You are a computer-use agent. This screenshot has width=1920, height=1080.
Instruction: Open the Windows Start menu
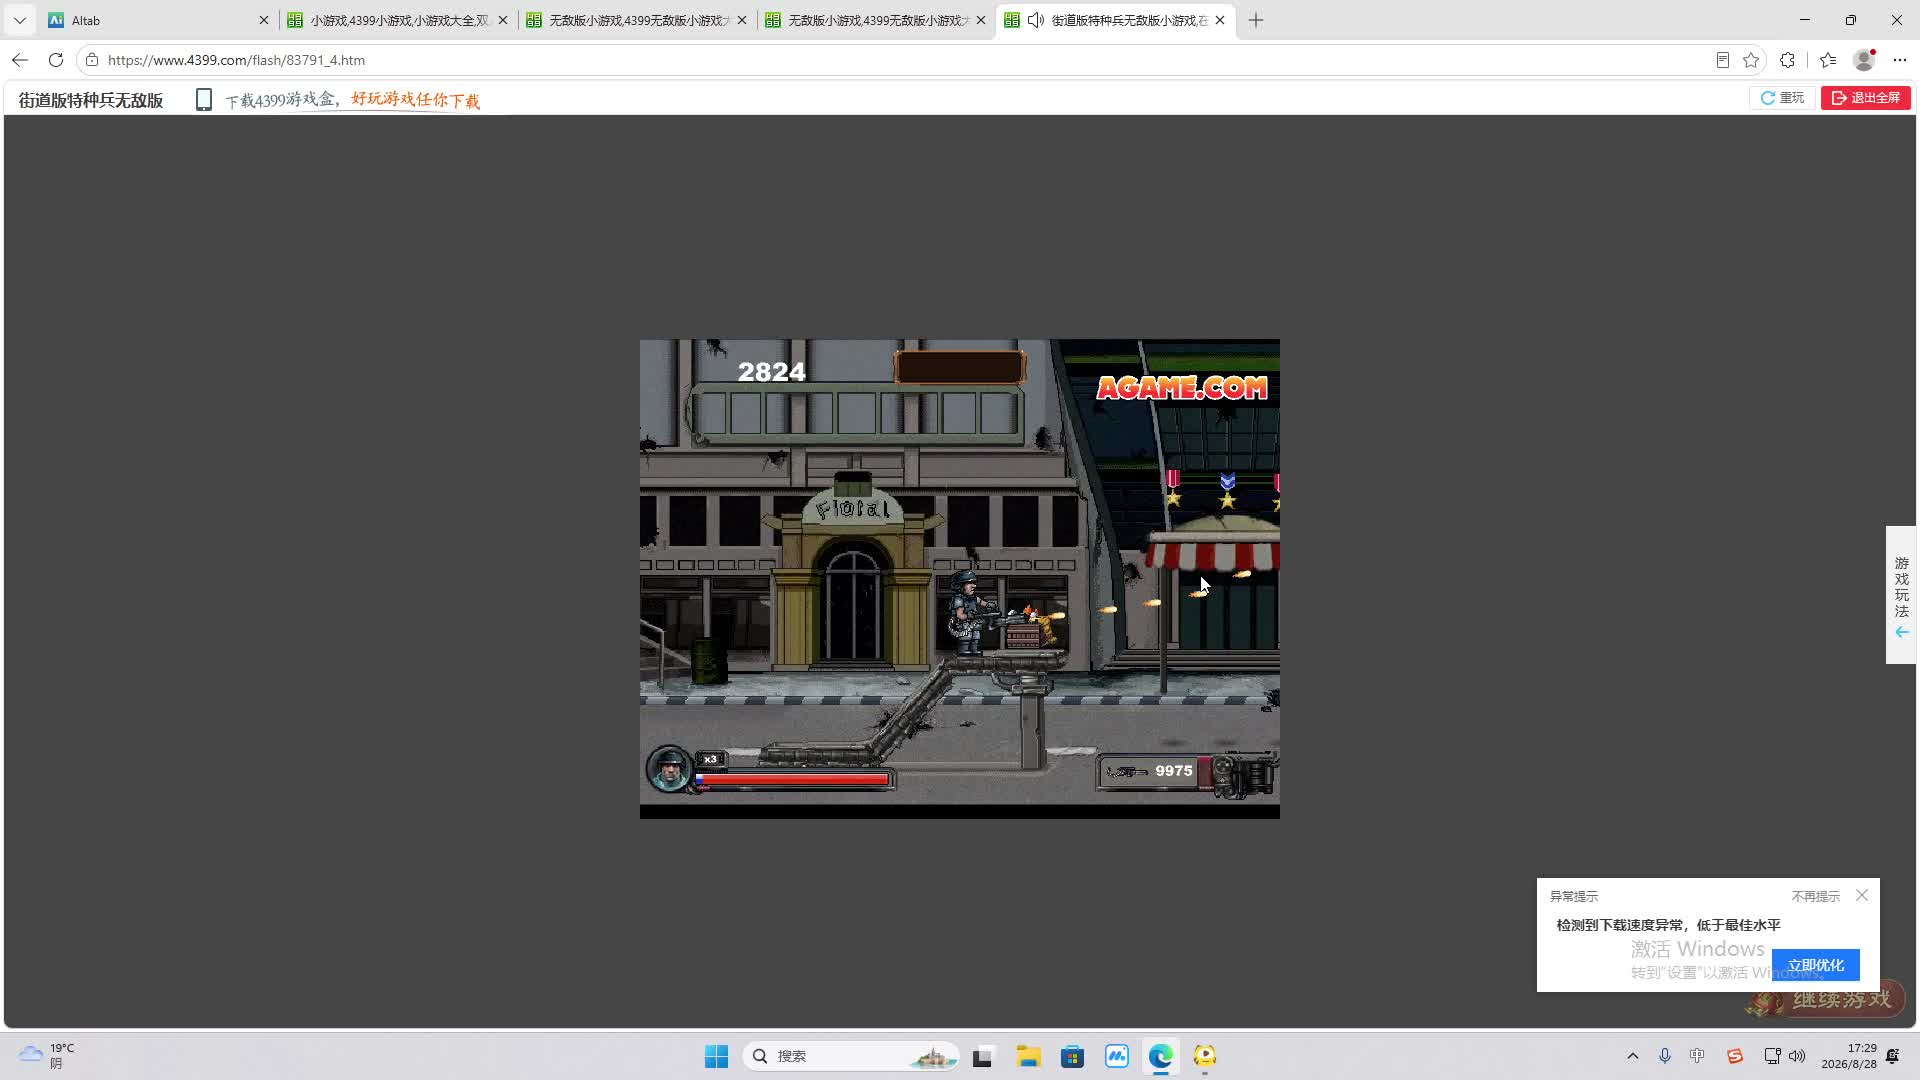pos(716,1056)
